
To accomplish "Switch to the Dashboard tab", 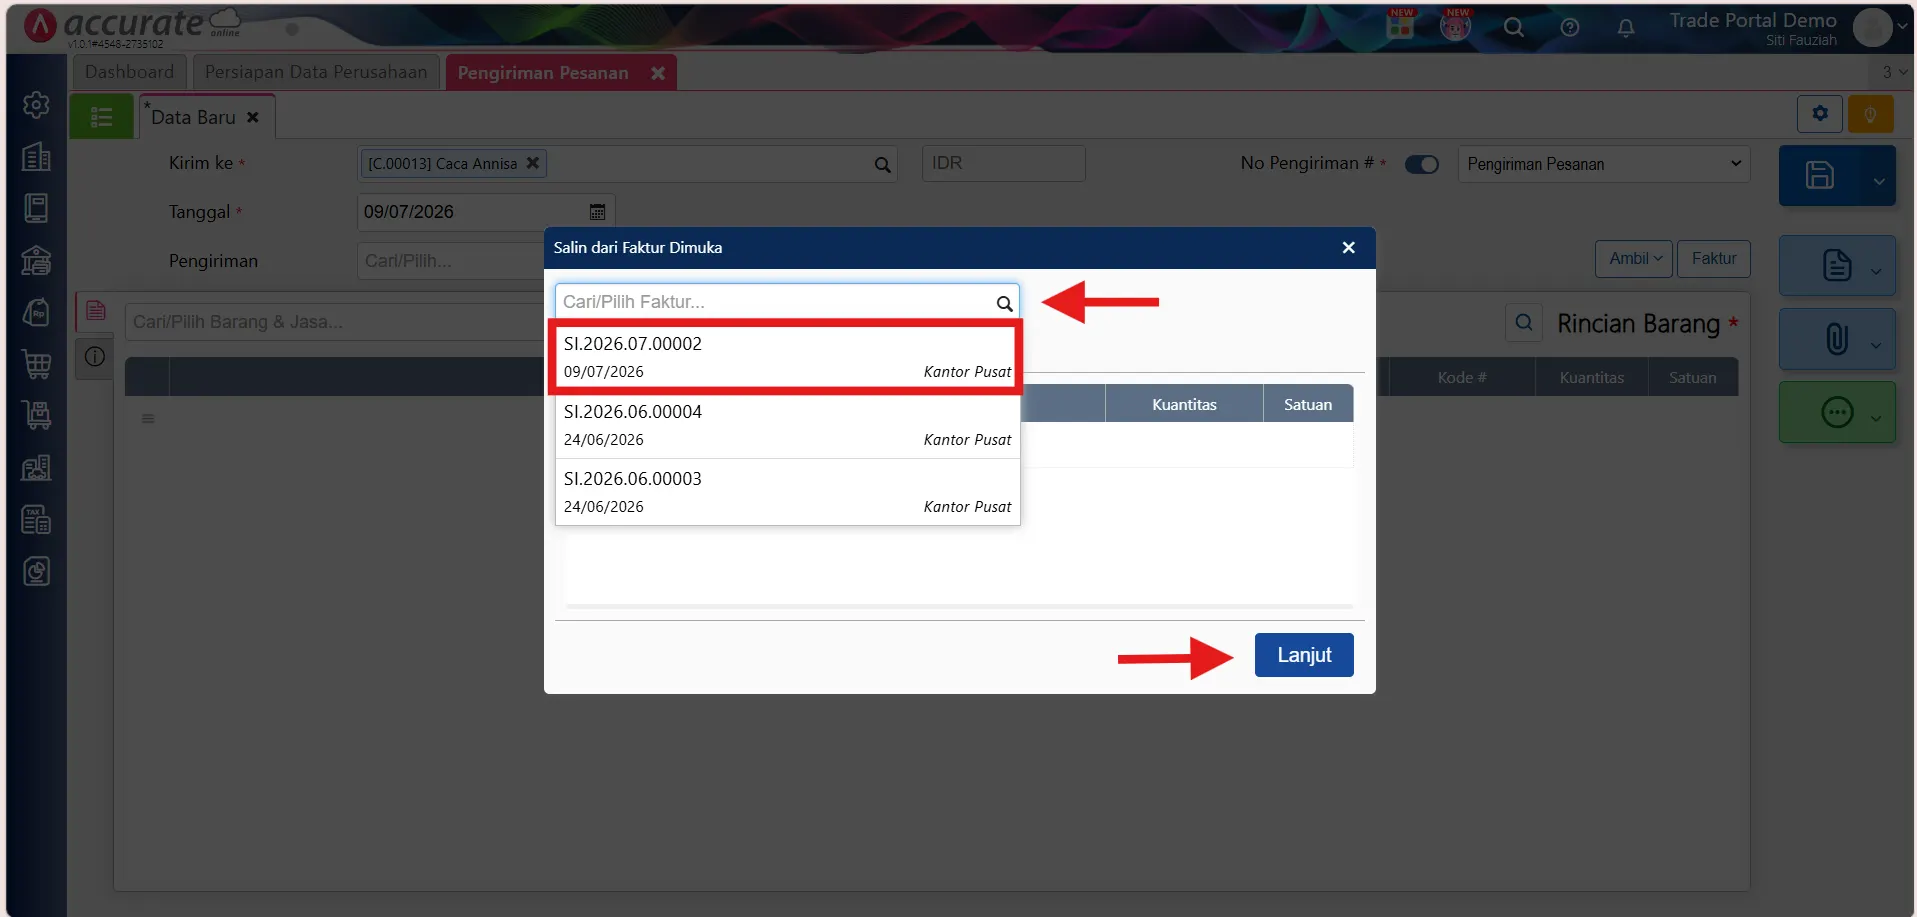I will 129,72.
